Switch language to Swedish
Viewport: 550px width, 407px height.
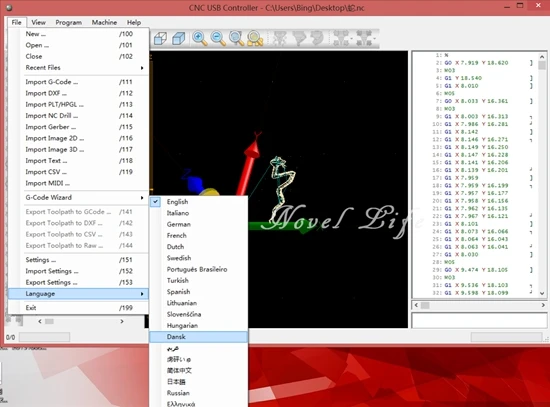point(199,258)
